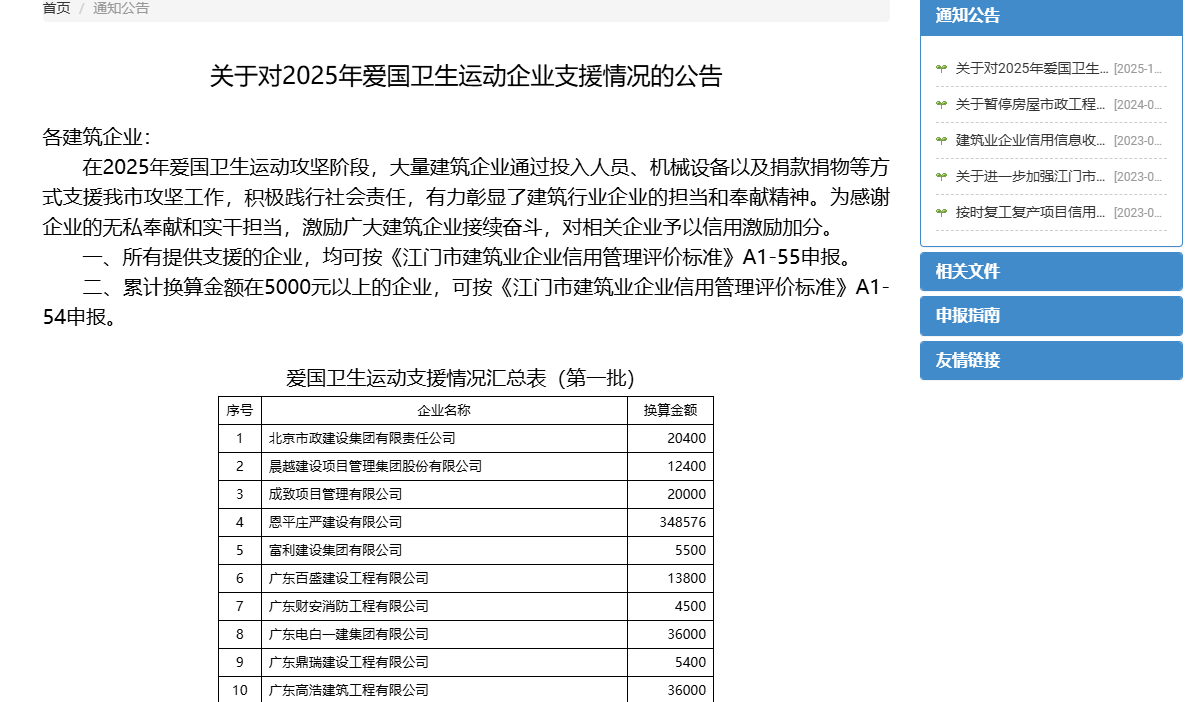Open the 关于对2025年爱国卫生 notice link
The width and height of the screenshot is (1201, 702).
[x=1032, y=68]
